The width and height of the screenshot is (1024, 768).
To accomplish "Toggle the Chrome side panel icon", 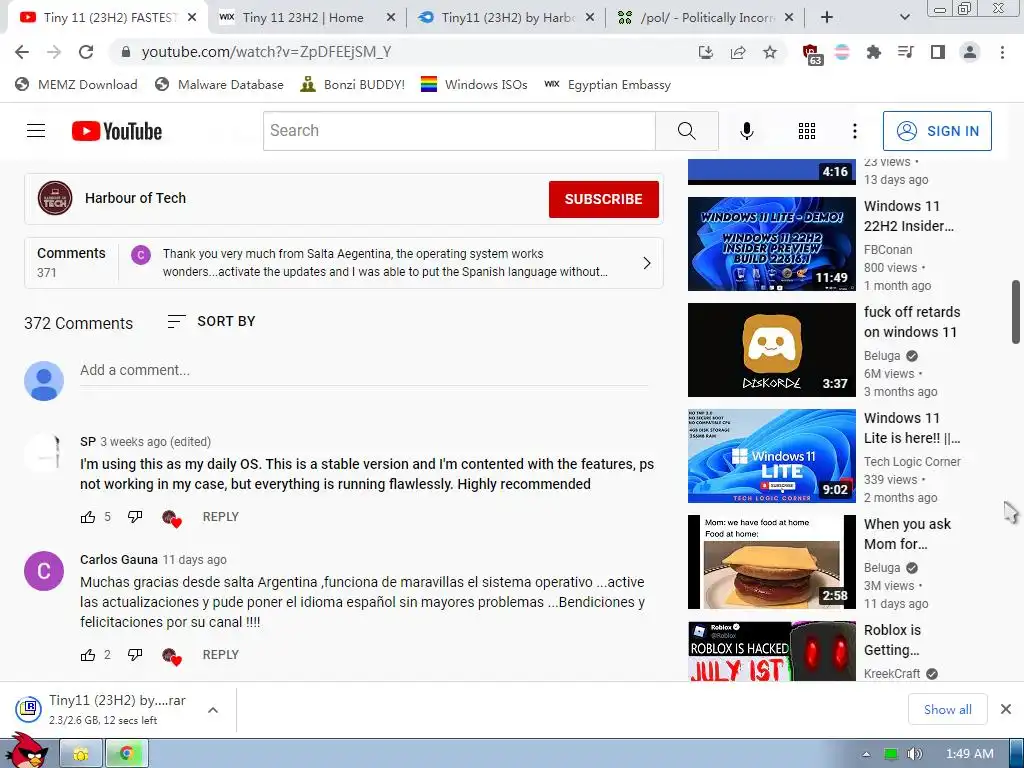I will click(938, 52).
